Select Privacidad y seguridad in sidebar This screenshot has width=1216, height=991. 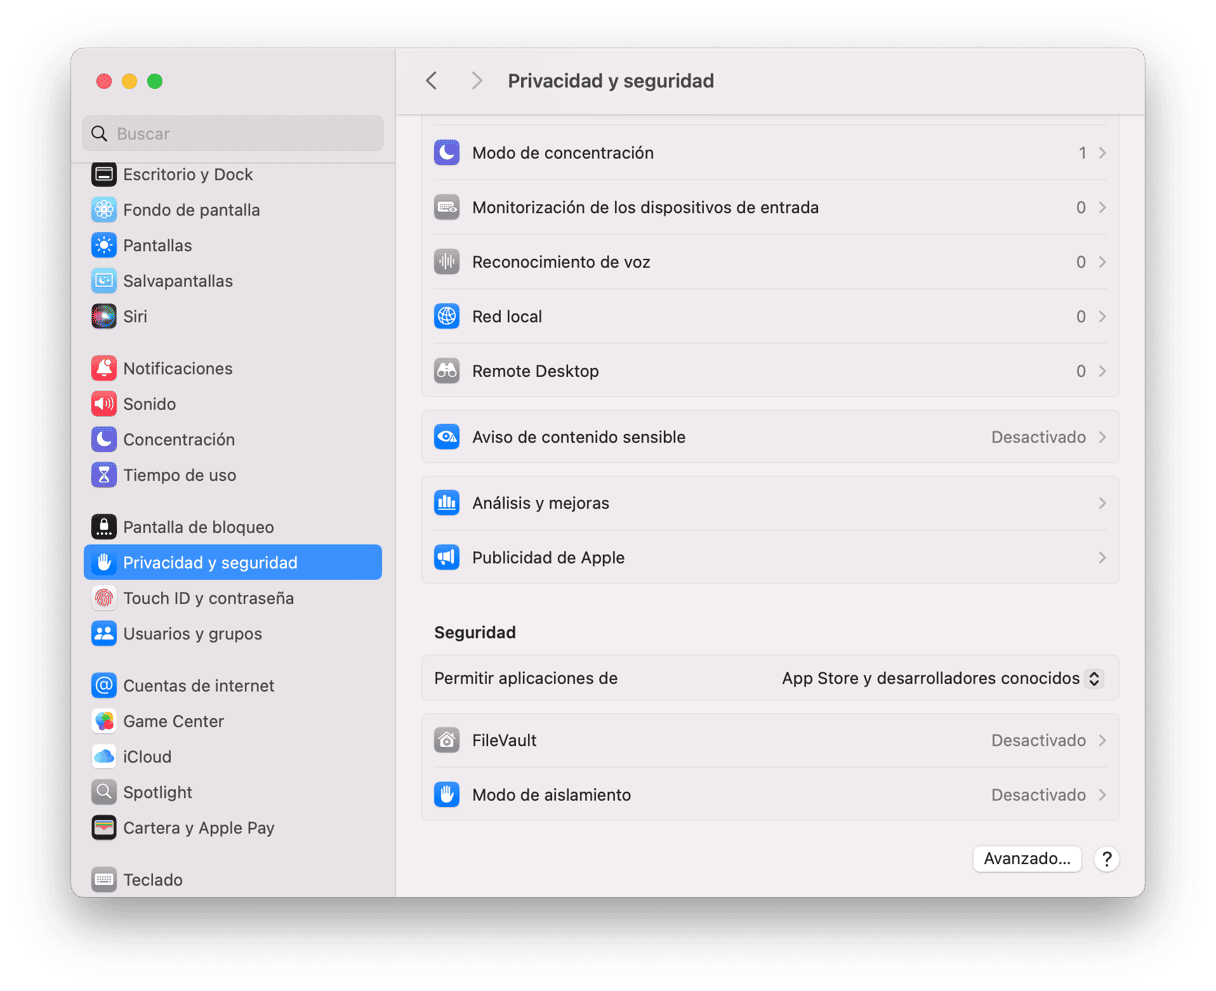click(233, 562)
